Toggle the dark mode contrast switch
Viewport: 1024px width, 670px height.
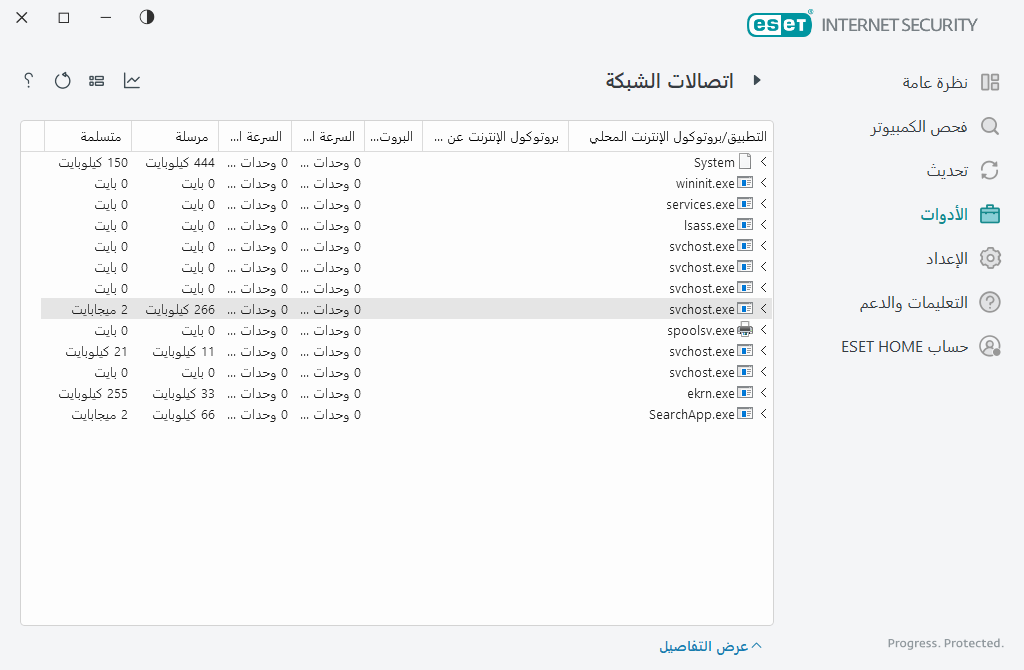(x=146, y=17)
